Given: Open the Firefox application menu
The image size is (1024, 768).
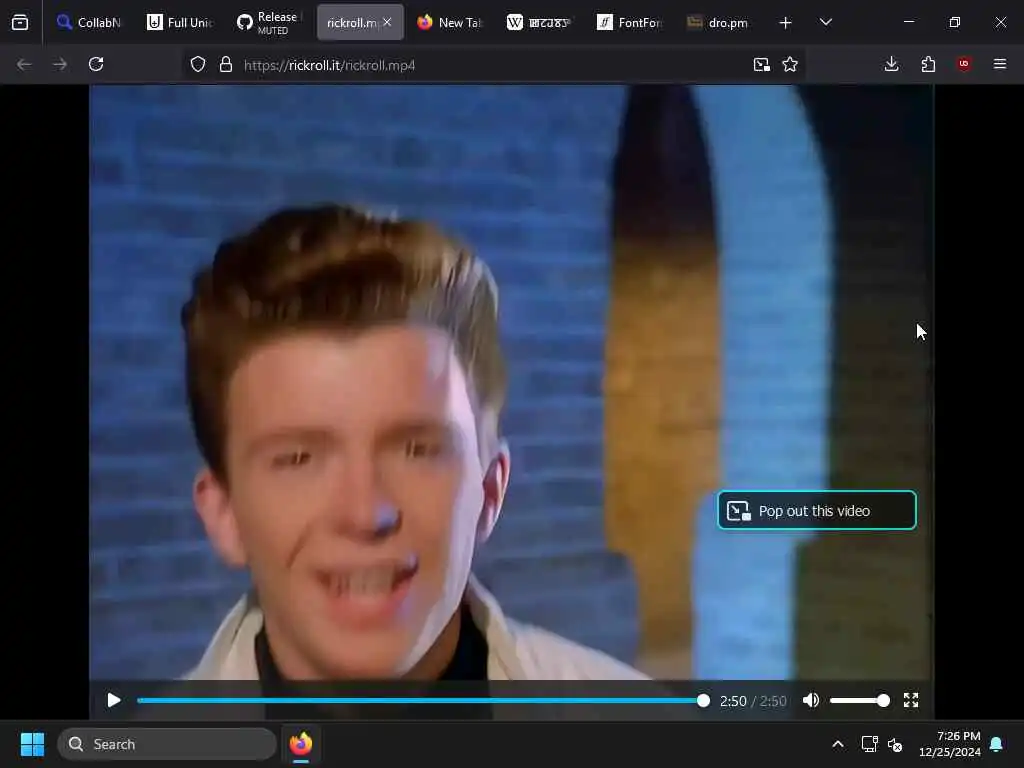Looking at the screenshot, I should [1000, 64].
